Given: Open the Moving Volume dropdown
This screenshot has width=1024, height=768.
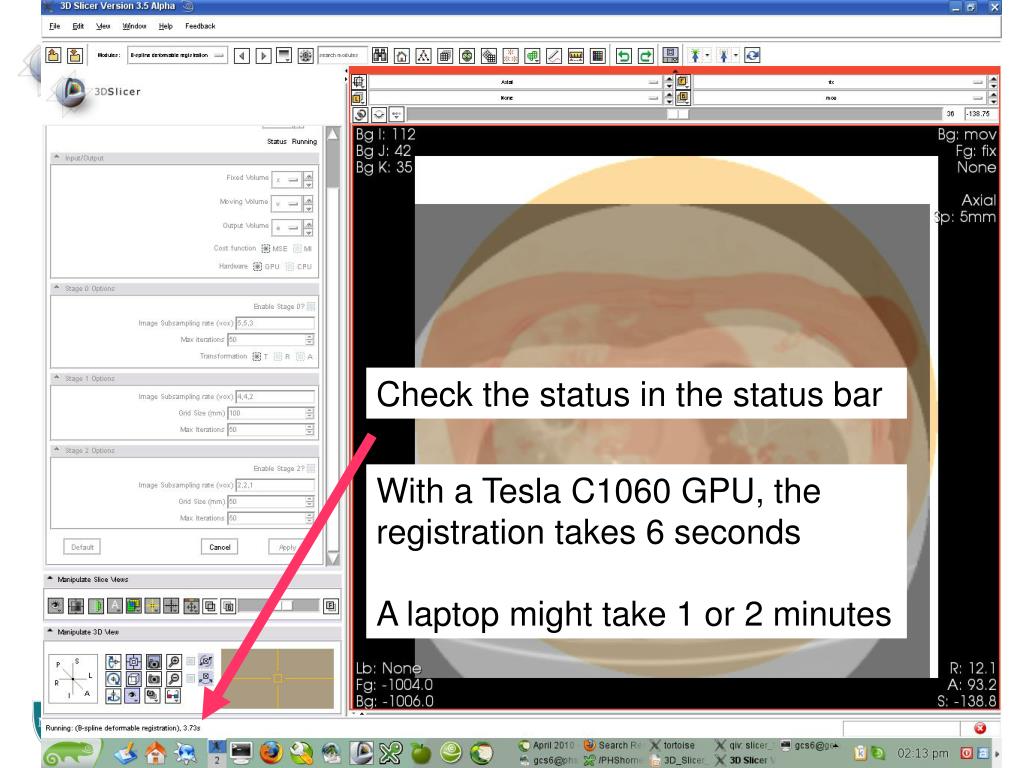Looking at the screenshot, I should [x=287, y=204].
